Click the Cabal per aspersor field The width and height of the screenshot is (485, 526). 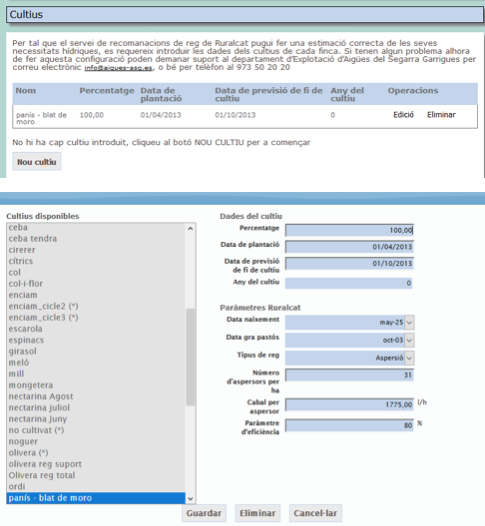point(349,405)
